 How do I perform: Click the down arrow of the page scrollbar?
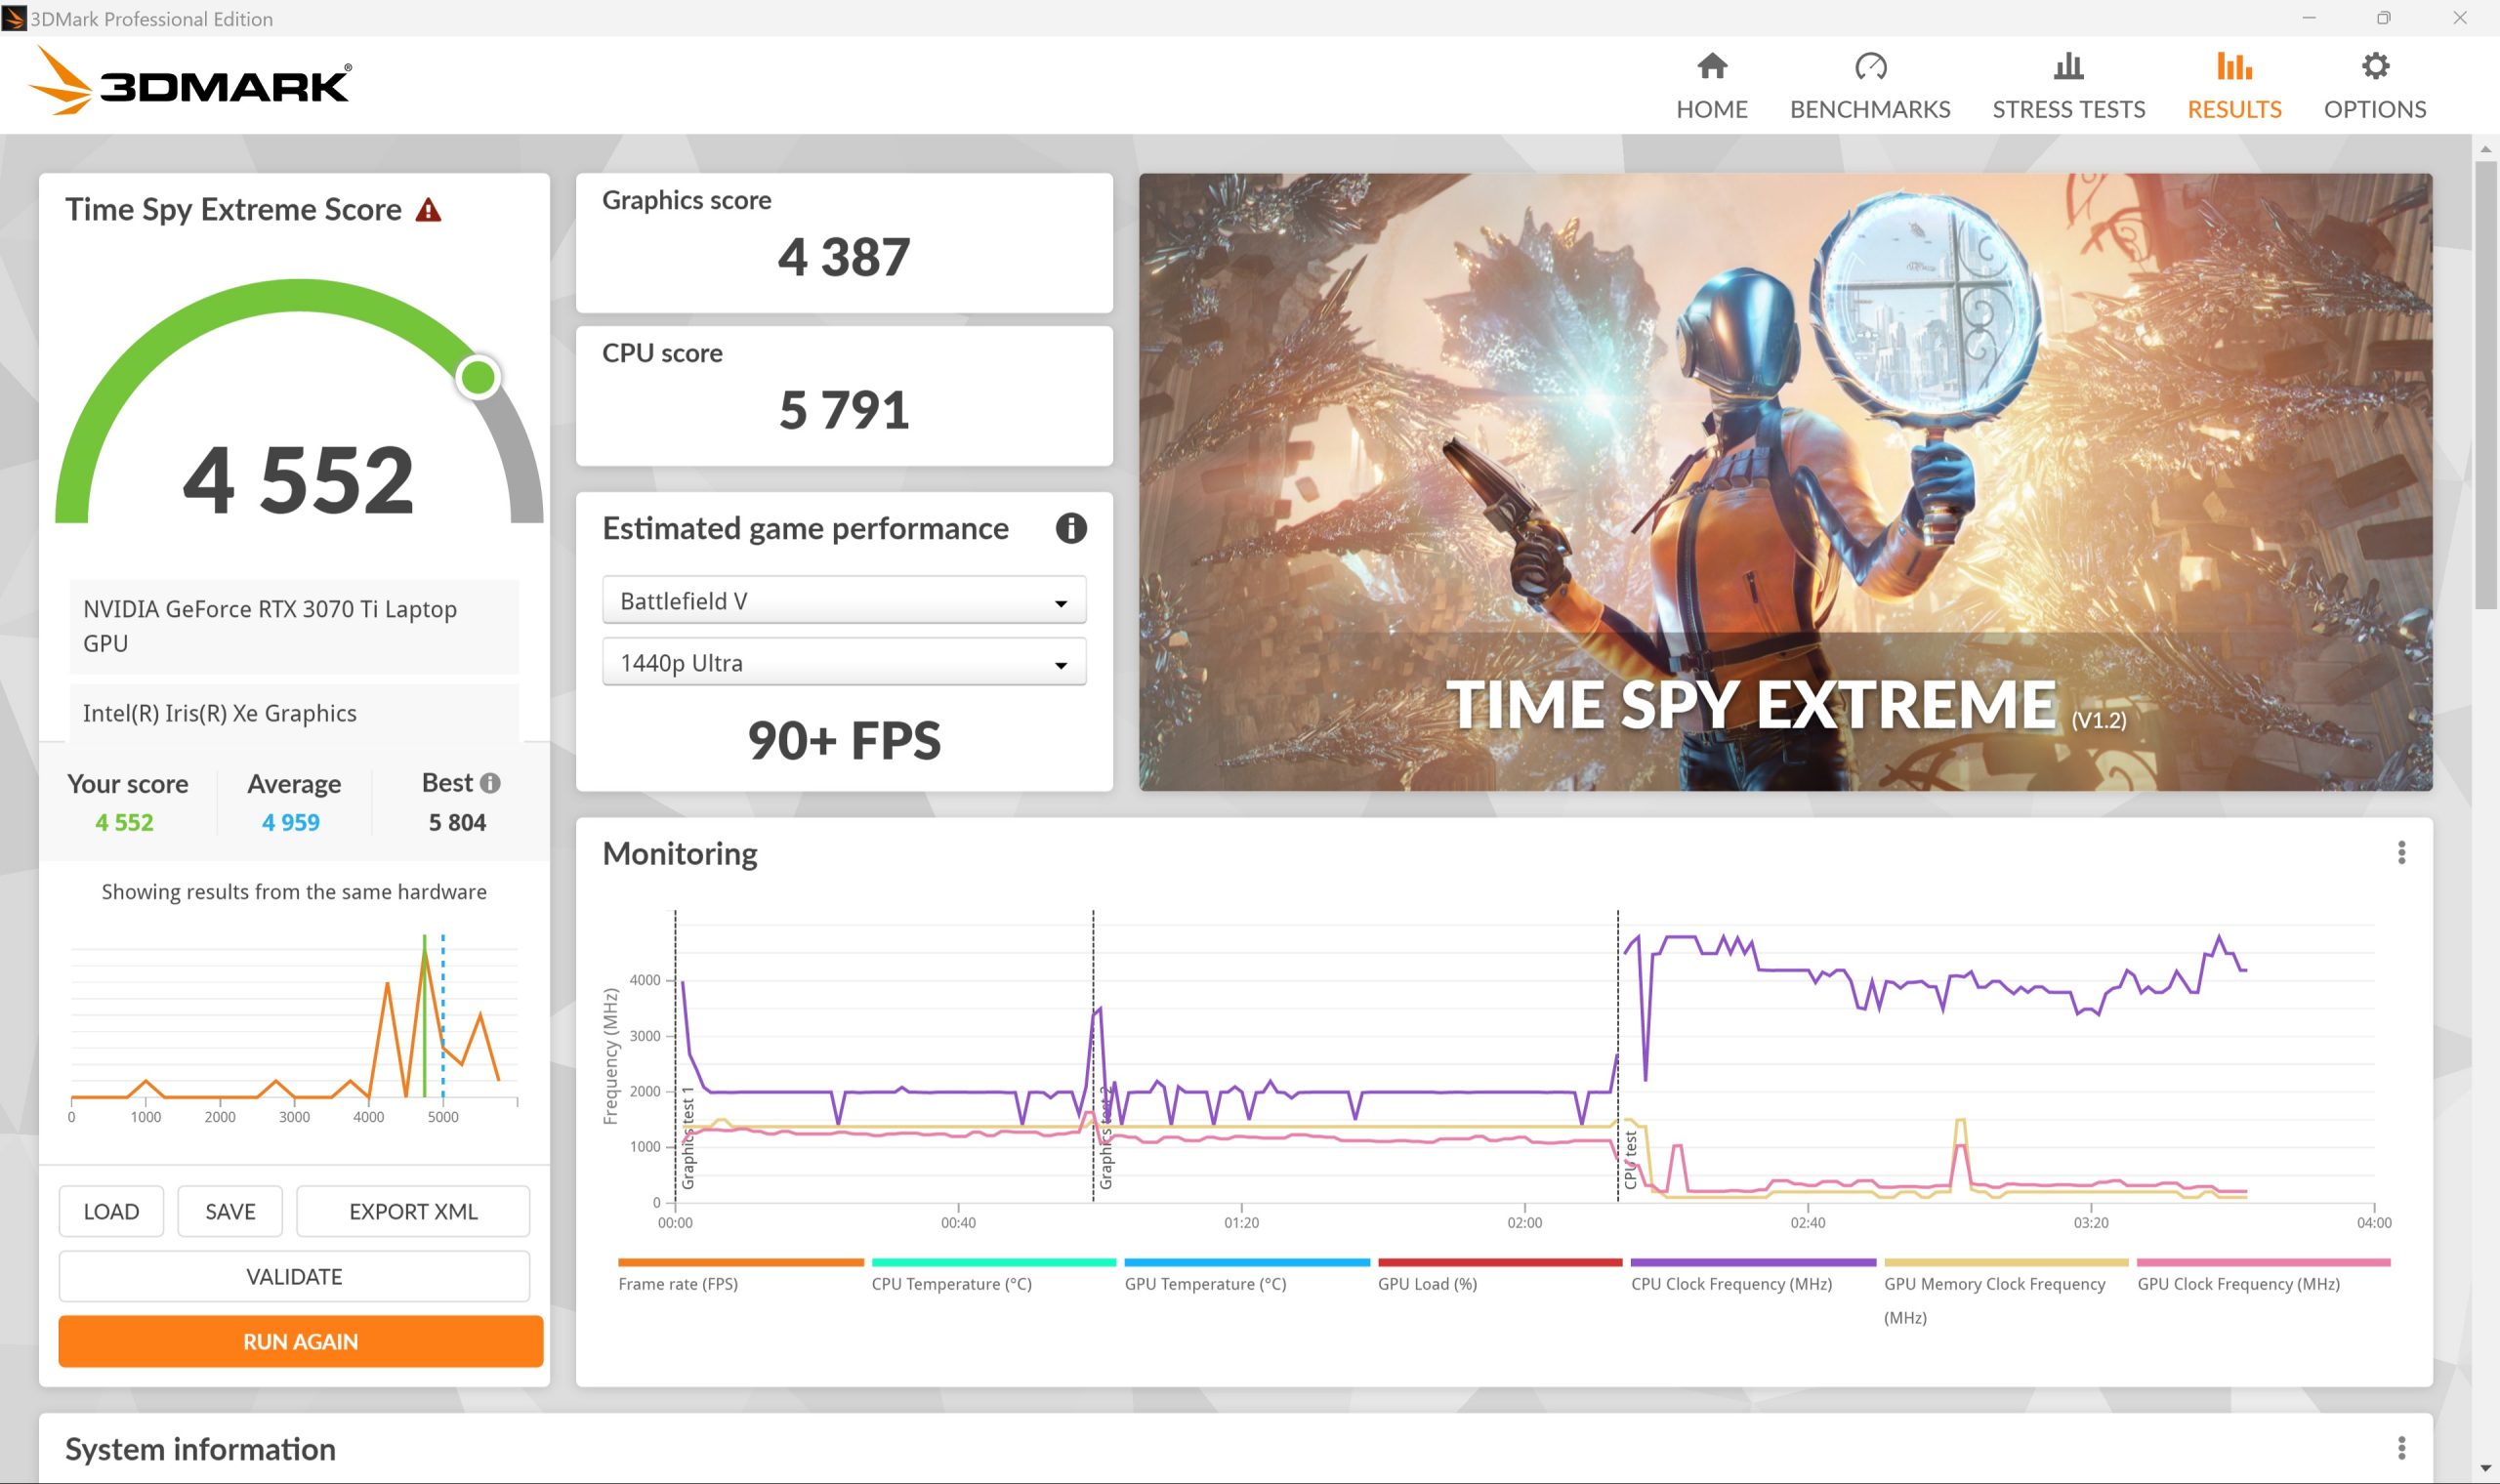click(x=2485, y=1469)
